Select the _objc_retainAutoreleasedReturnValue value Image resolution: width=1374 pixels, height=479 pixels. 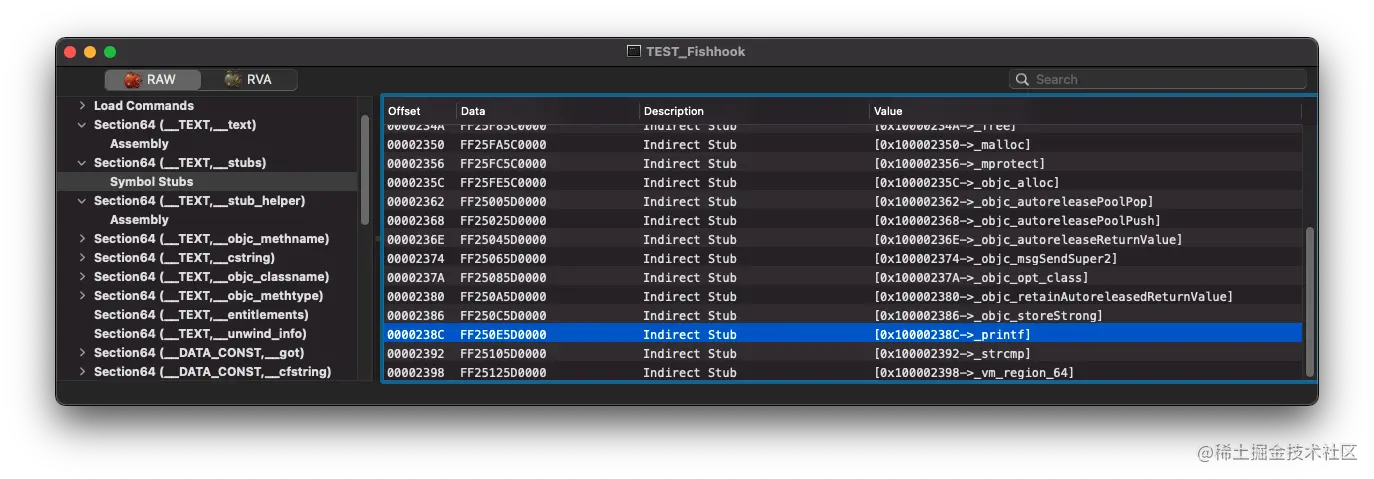(1053, 297)
